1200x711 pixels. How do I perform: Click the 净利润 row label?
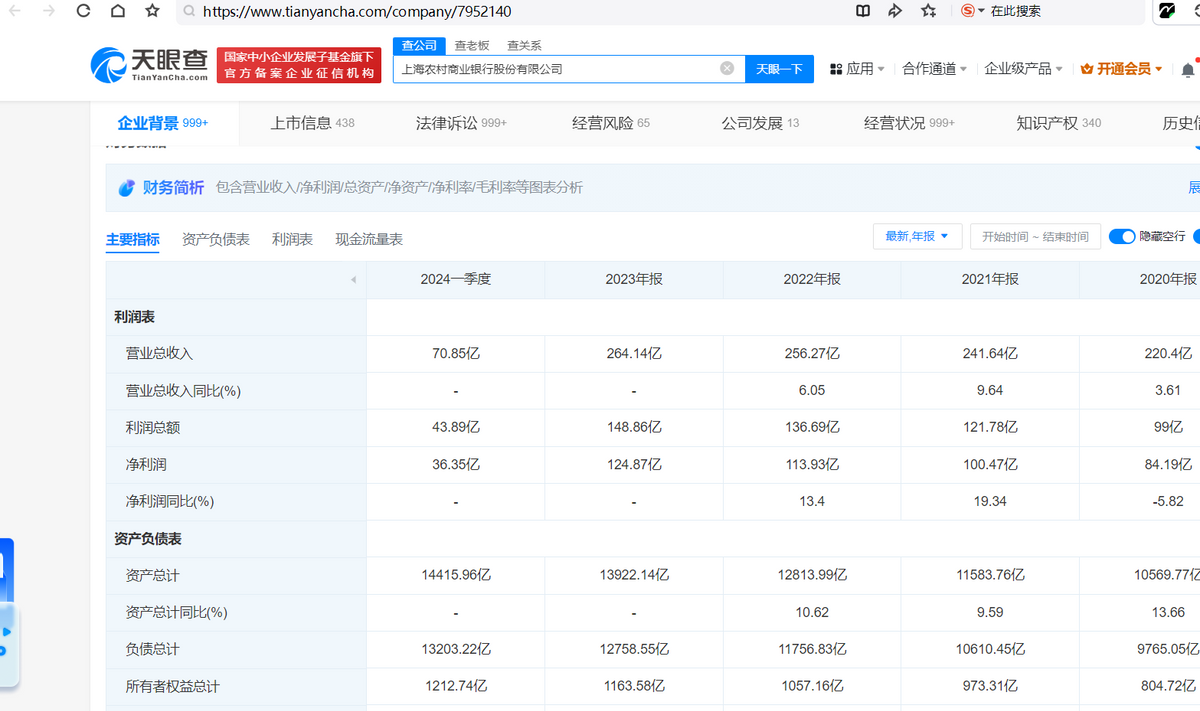(x=145, y=465)
